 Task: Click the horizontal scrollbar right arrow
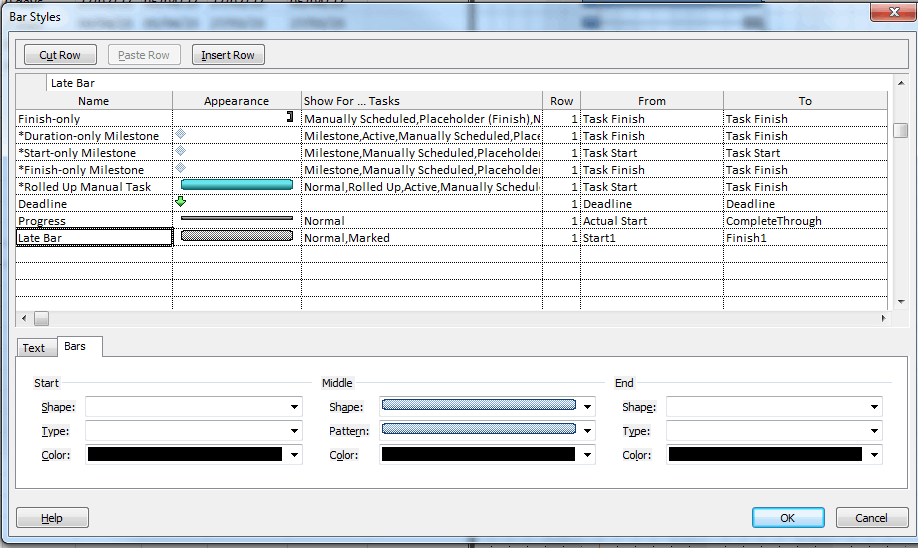883,318
